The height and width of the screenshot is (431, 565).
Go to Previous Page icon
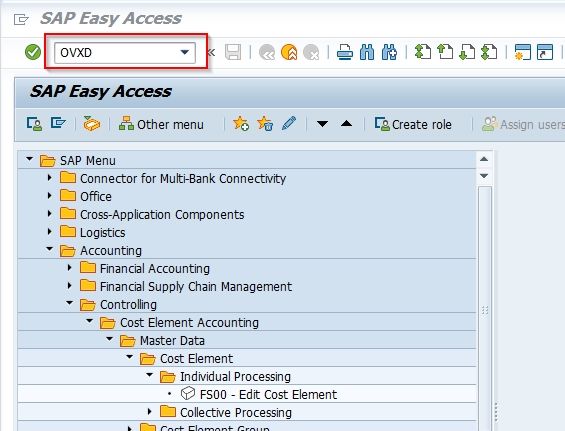pyautogui.click(x=445, y=52)
